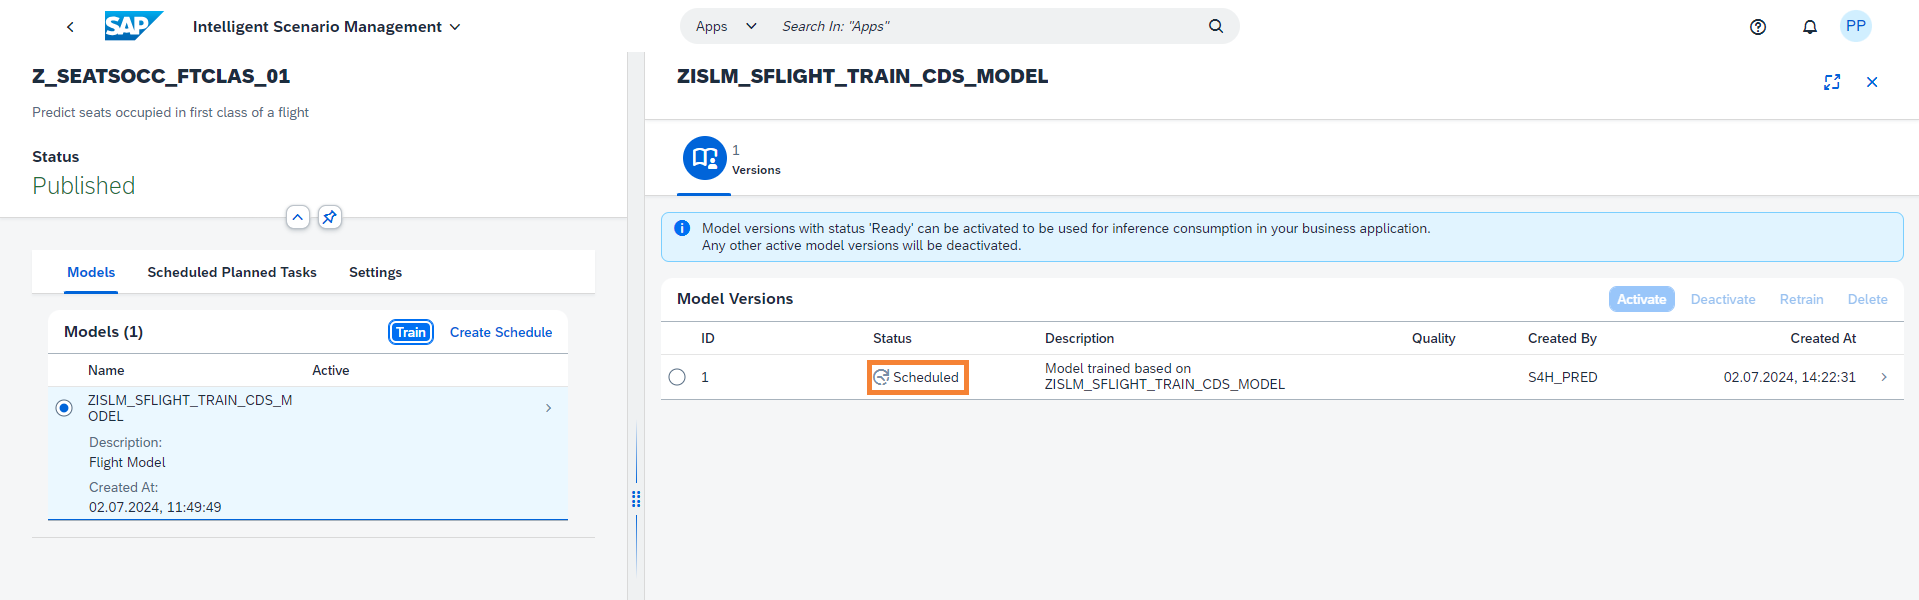Click the SAP logo
This screenshot has height=600, width=1919.
132,26
